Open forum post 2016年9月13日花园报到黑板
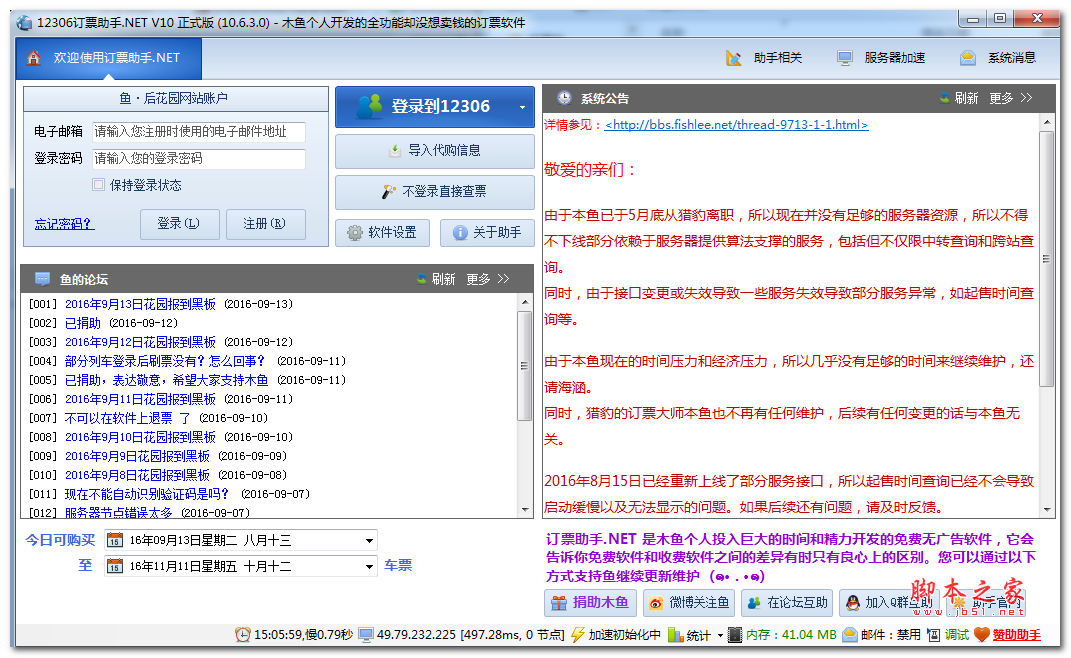Viewport: 1071px width, 658px height. (140, 304)
